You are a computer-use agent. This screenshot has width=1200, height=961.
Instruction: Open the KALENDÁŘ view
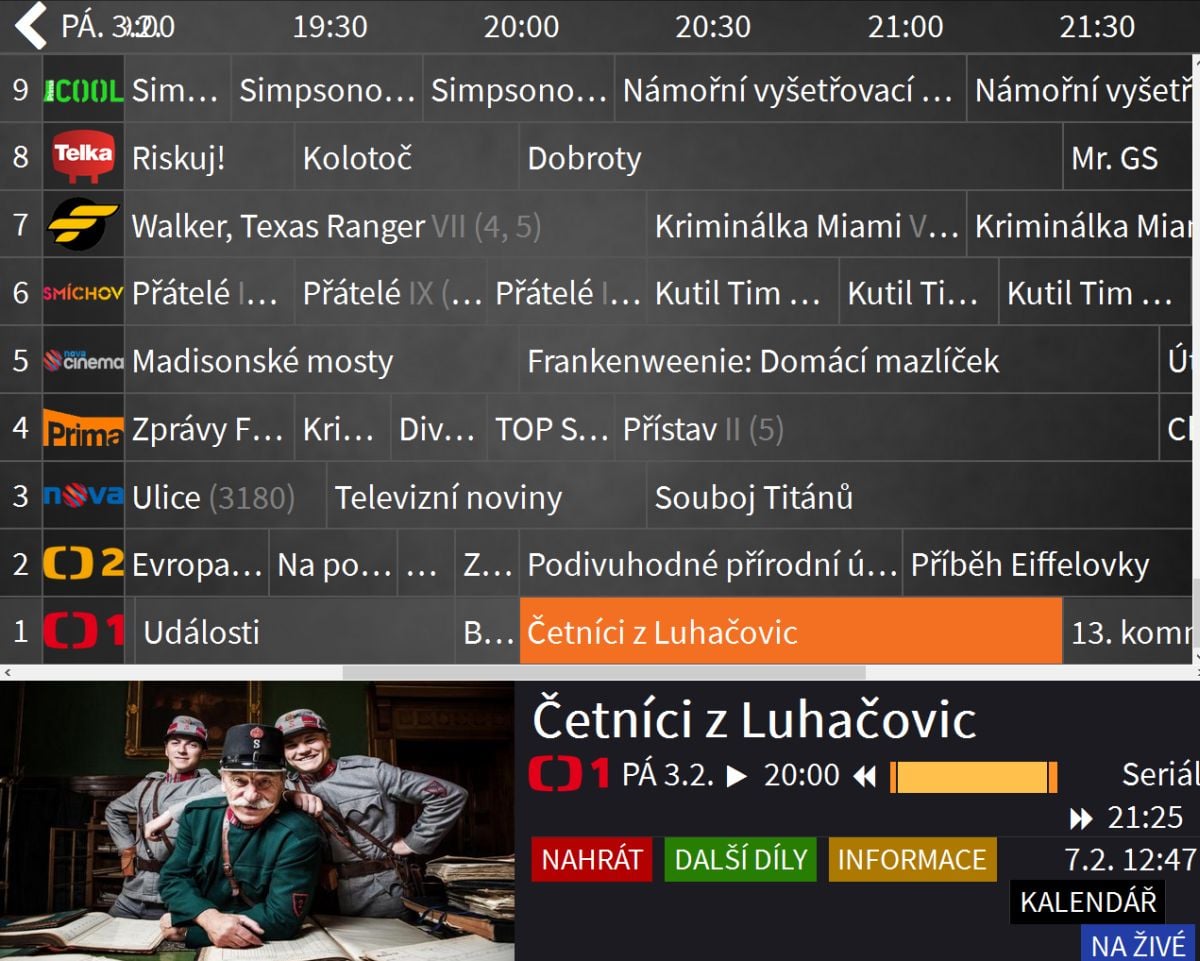pyautogui.click(x=1088, y=902)
